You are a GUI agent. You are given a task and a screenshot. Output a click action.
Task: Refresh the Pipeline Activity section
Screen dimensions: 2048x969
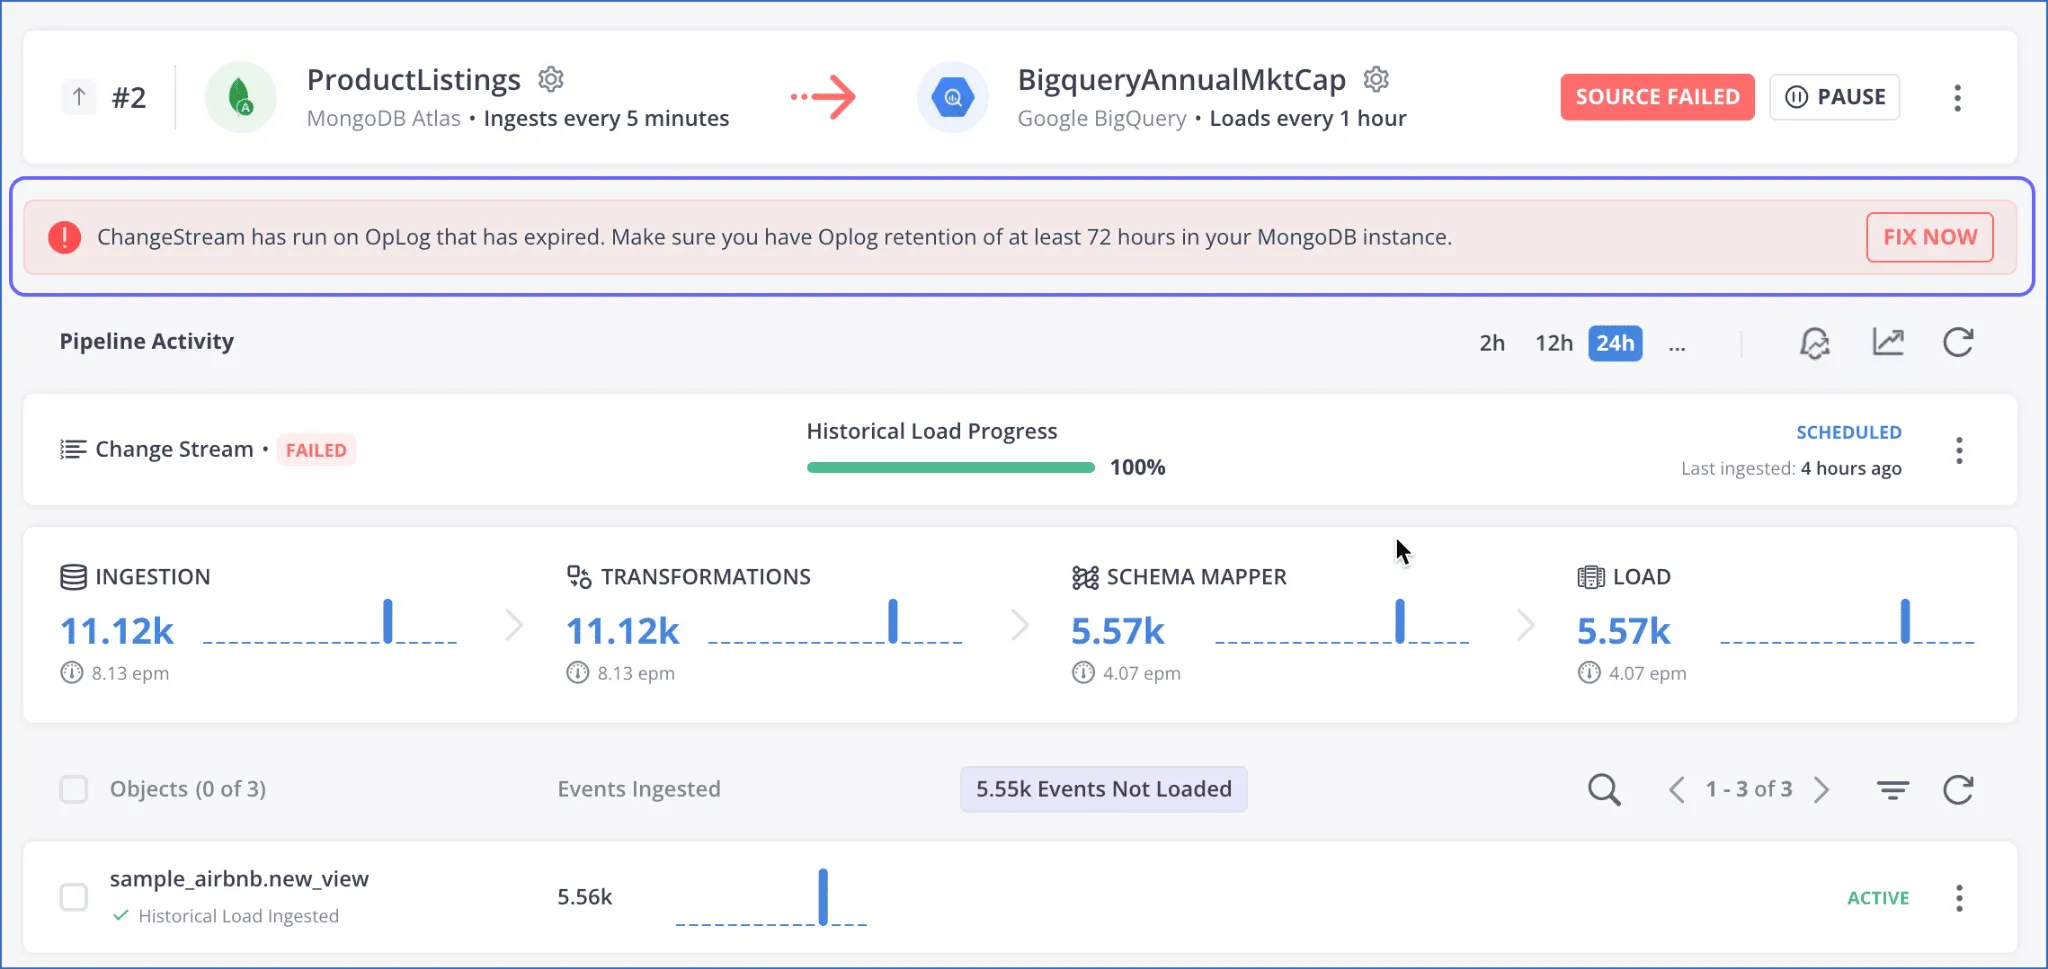[1958, 342]
